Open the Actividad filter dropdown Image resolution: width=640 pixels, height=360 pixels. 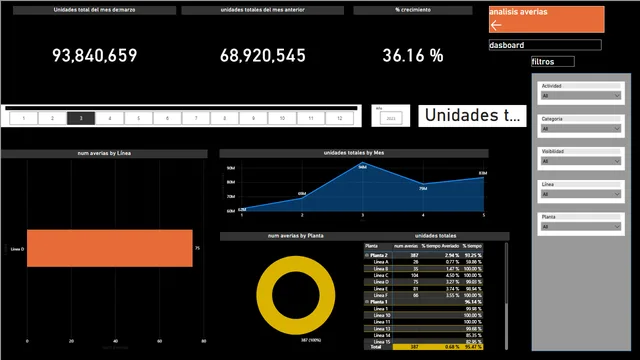[x=580, y=96]
